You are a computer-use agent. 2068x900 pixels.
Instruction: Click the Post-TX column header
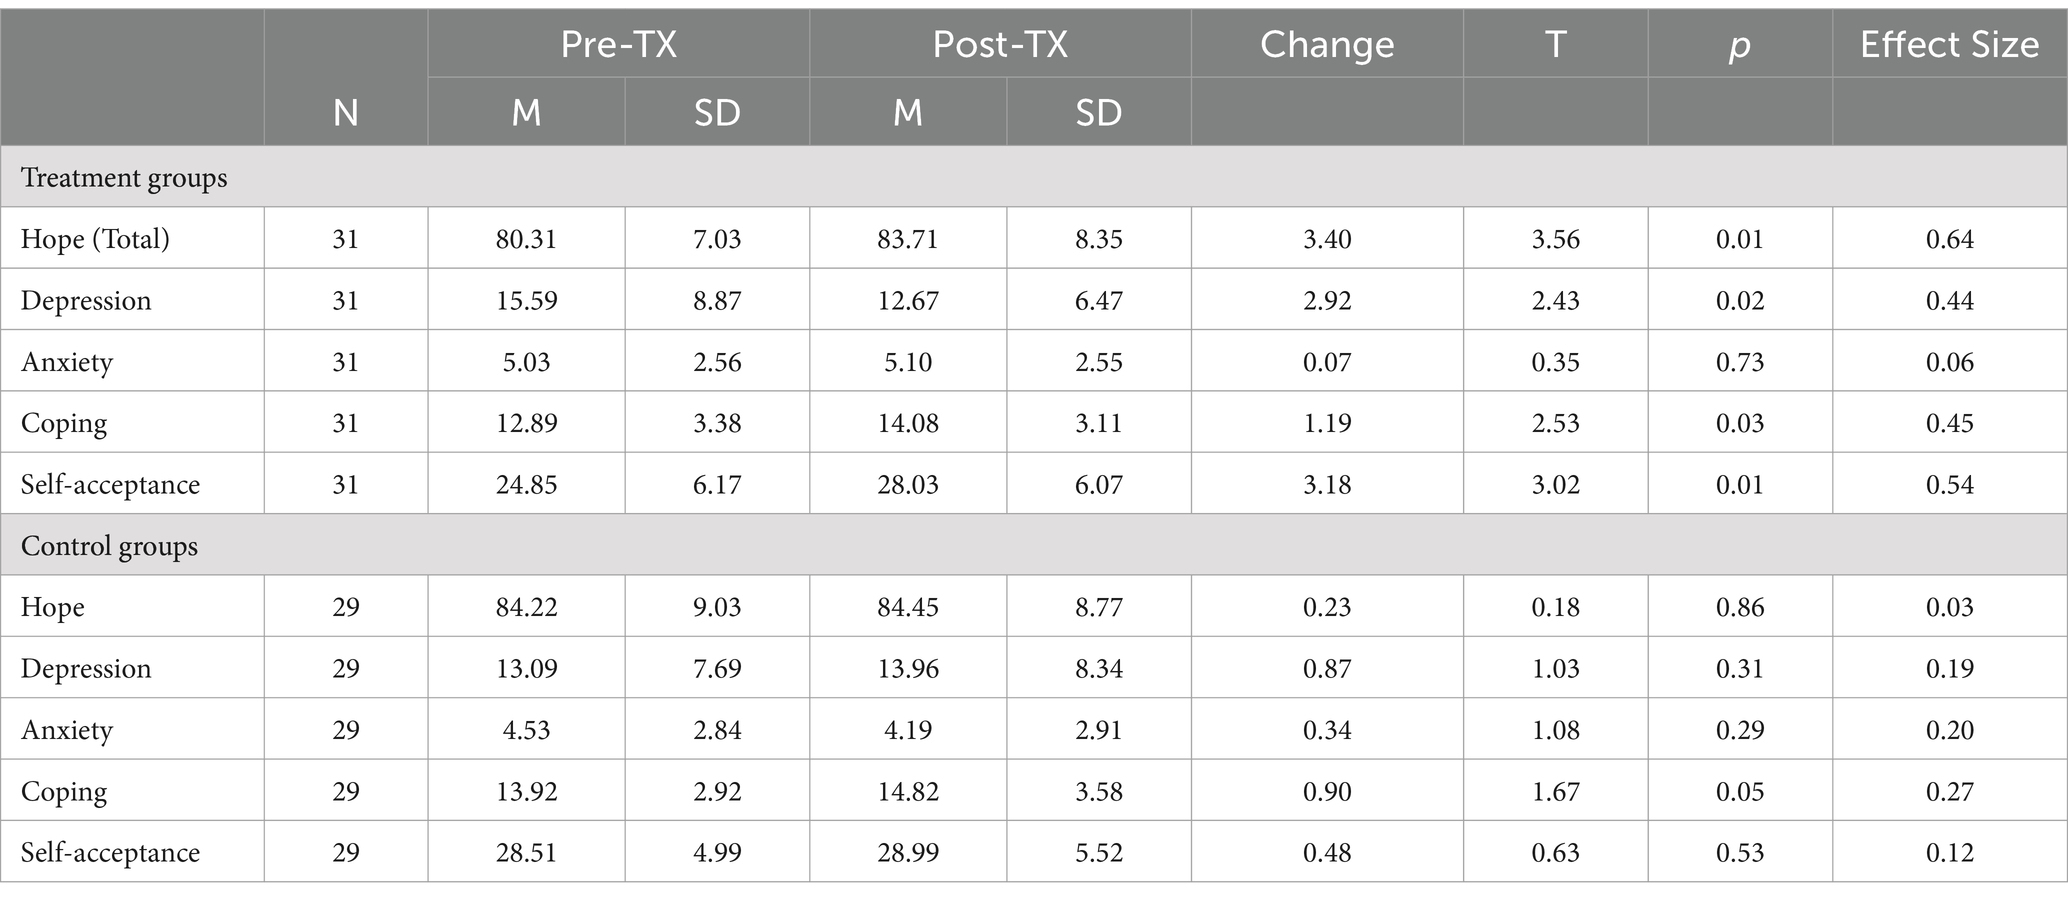(x=1000, y=45)
